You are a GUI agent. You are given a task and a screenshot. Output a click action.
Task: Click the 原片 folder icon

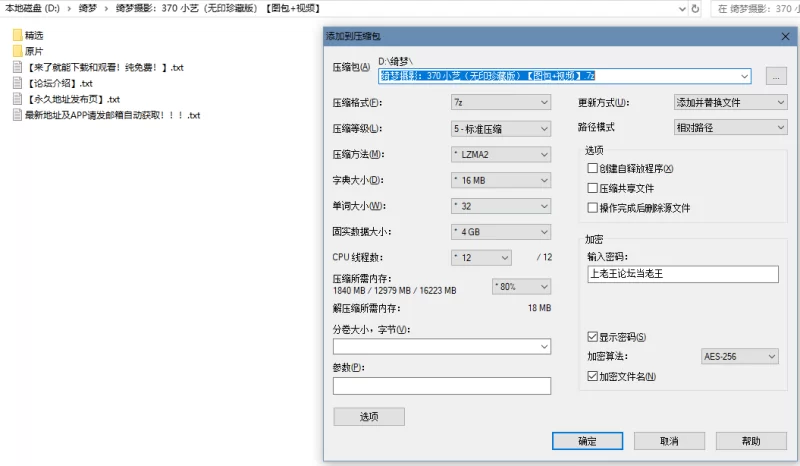(17, 51)
